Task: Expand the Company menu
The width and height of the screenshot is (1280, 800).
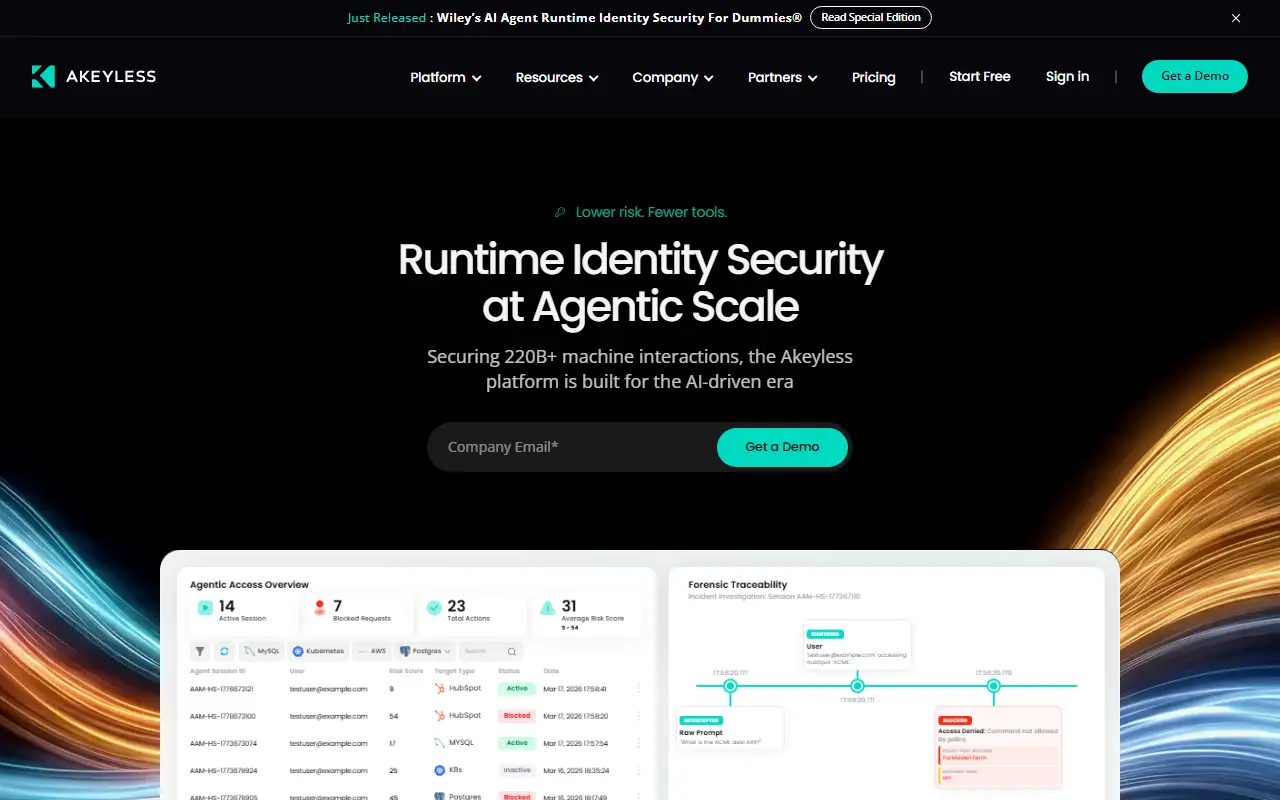Action: click(673, 77)
